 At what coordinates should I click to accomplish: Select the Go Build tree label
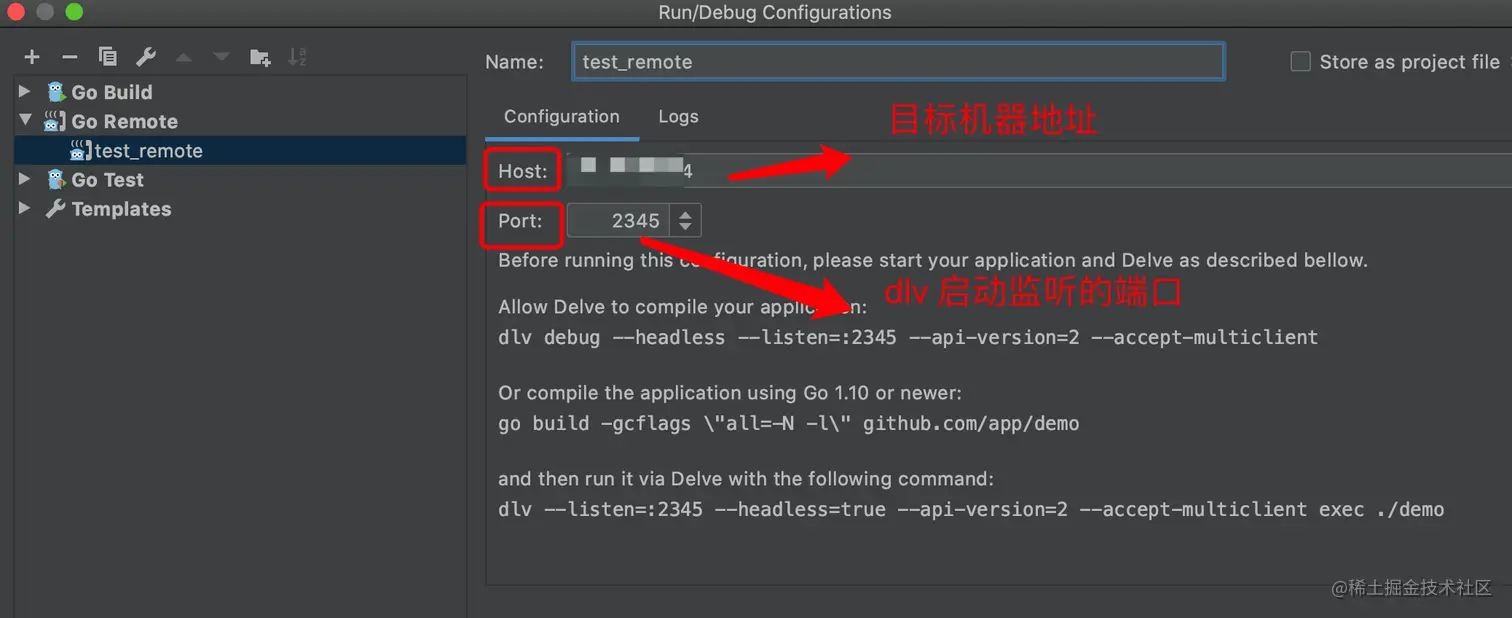point(112,92)
